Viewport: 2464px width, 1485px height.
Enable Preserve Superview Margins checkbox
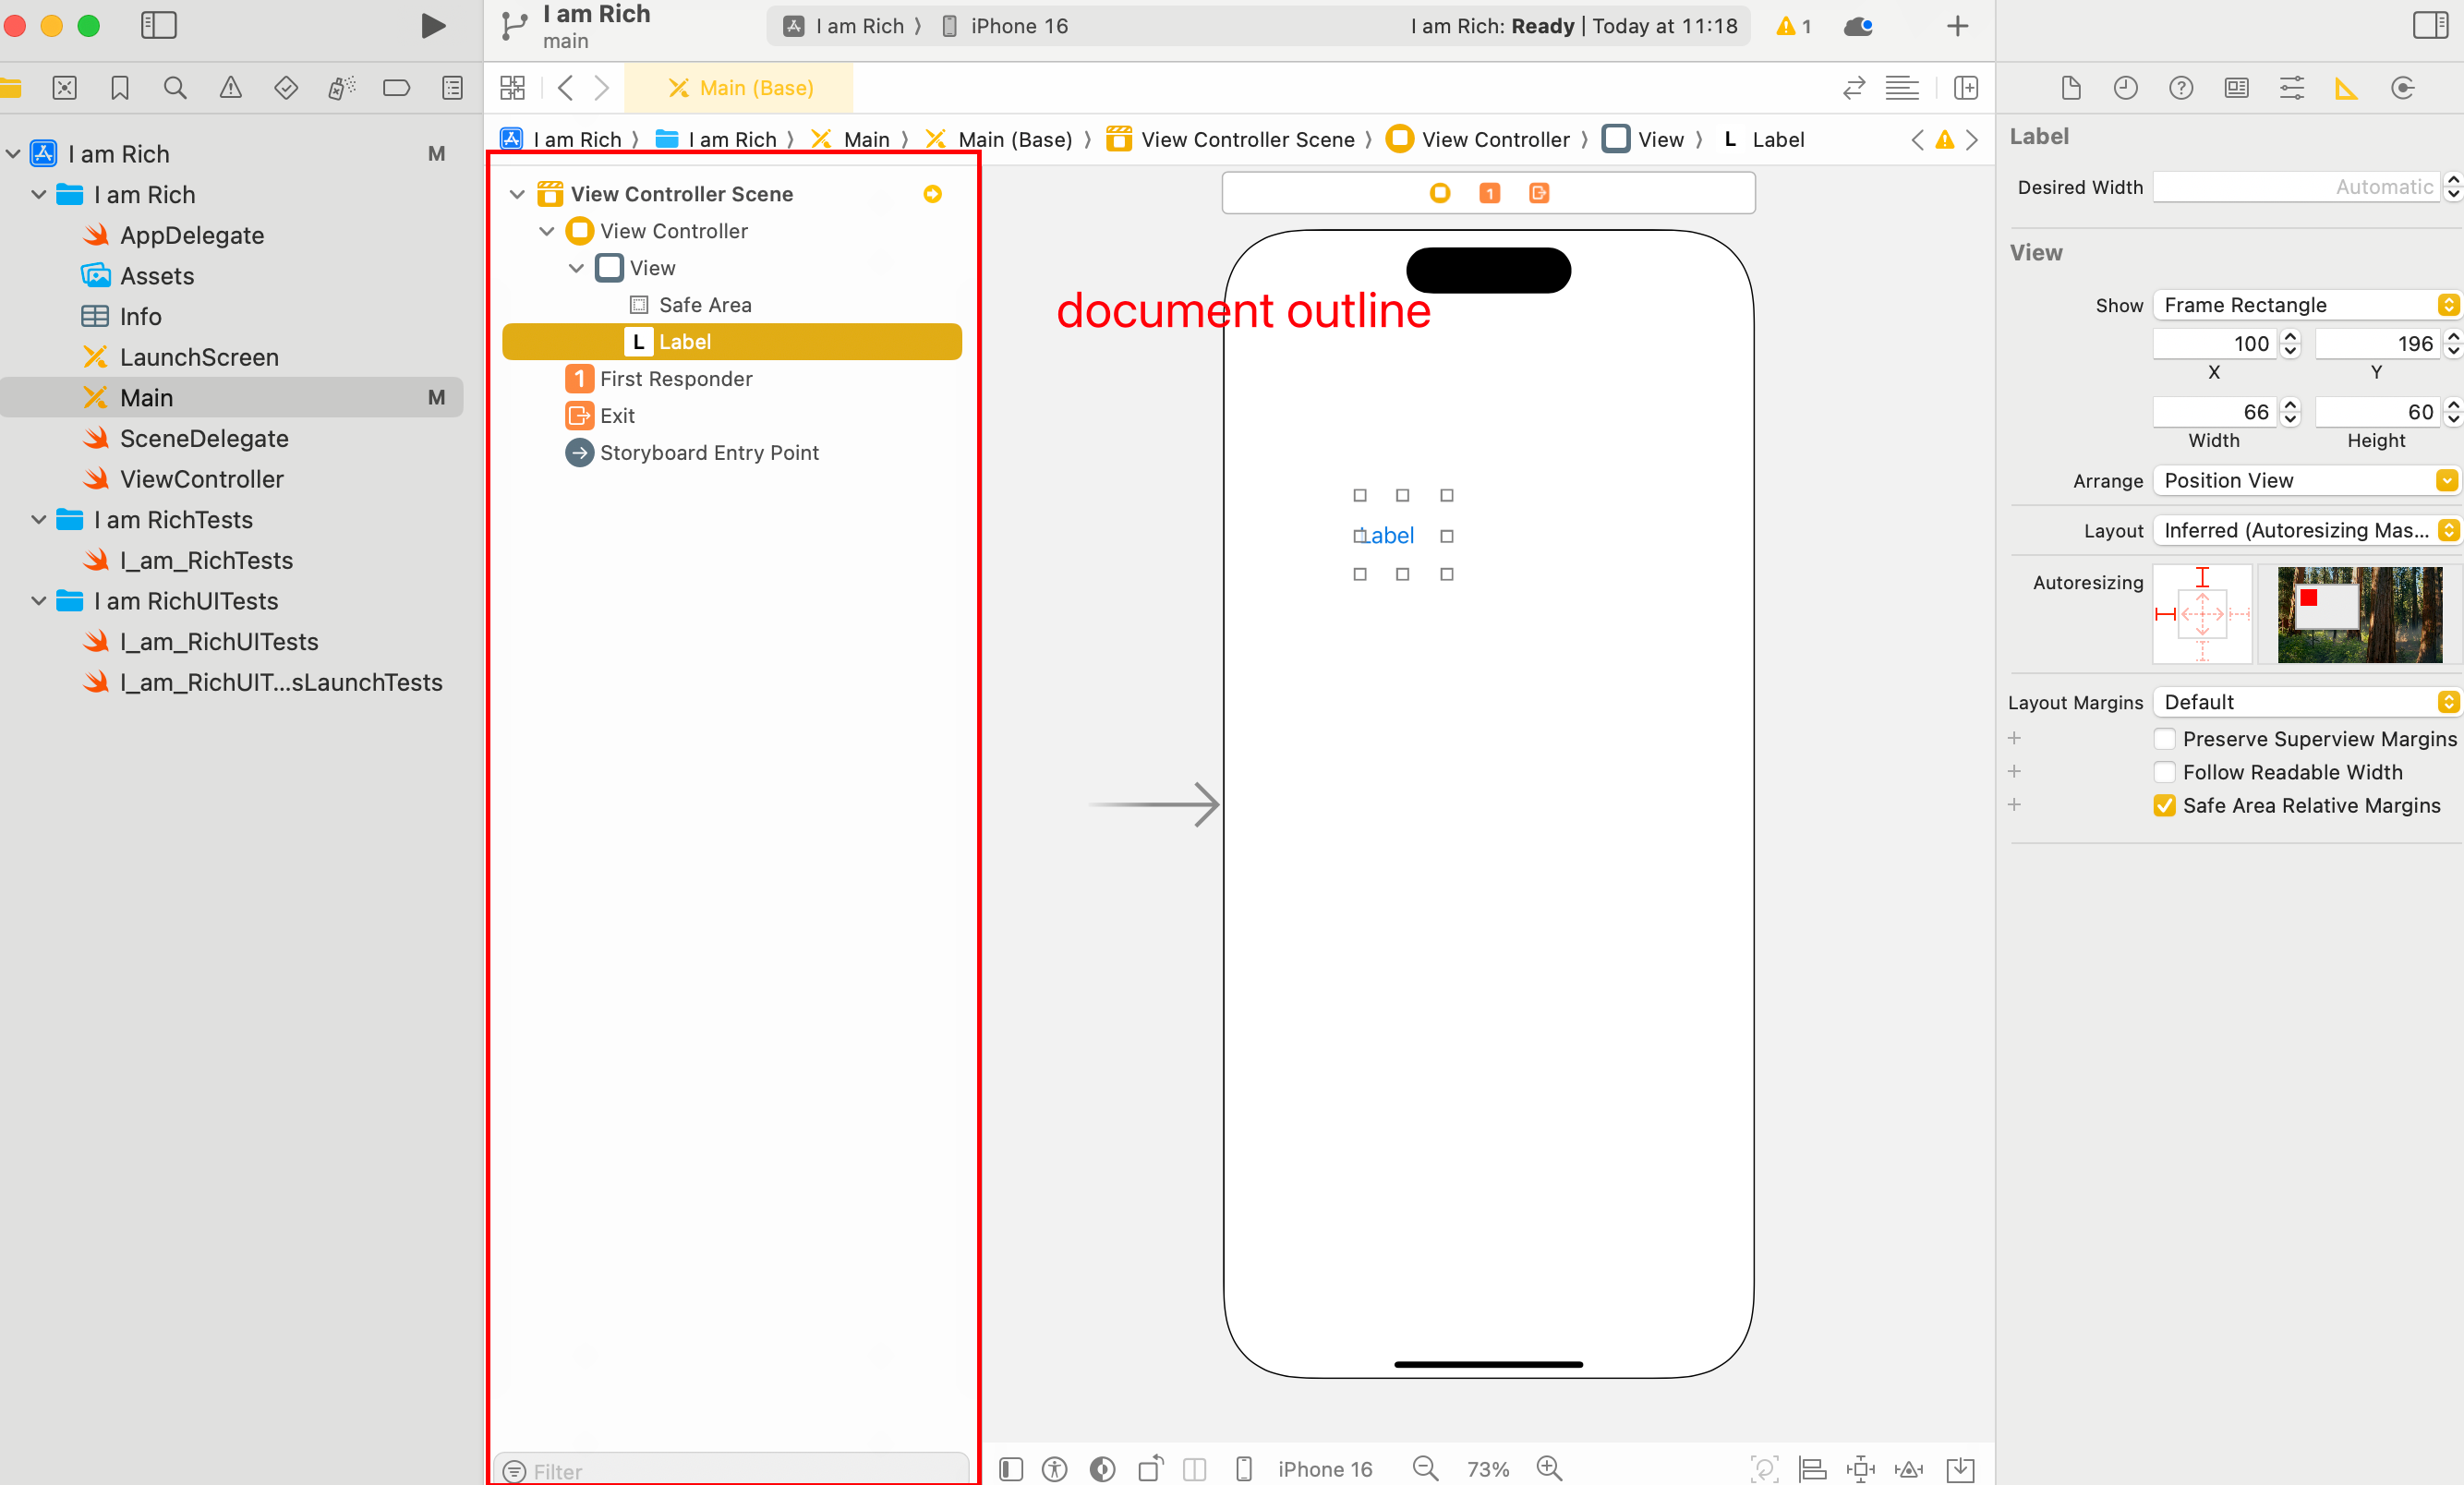2161,737
